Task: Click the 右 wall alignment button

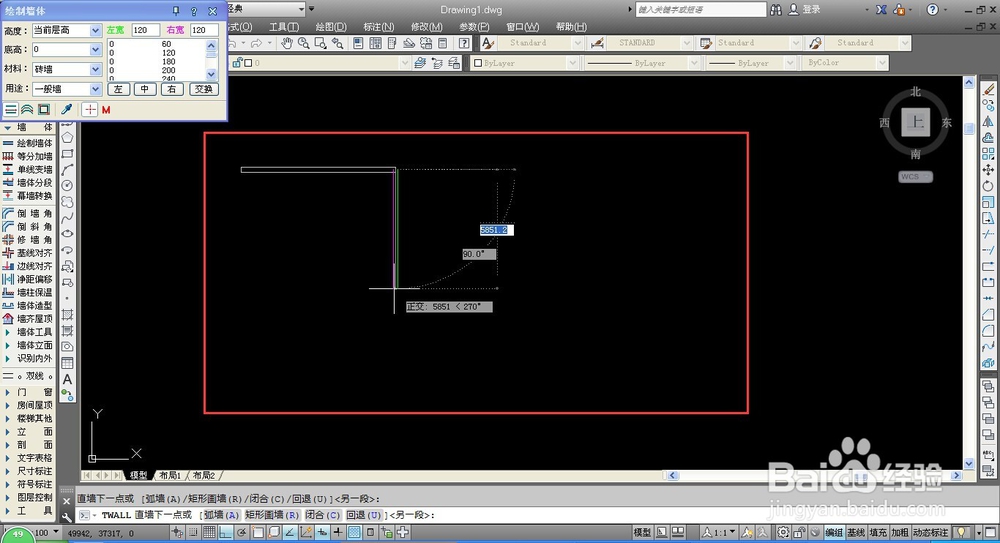Action: point(172,89)
